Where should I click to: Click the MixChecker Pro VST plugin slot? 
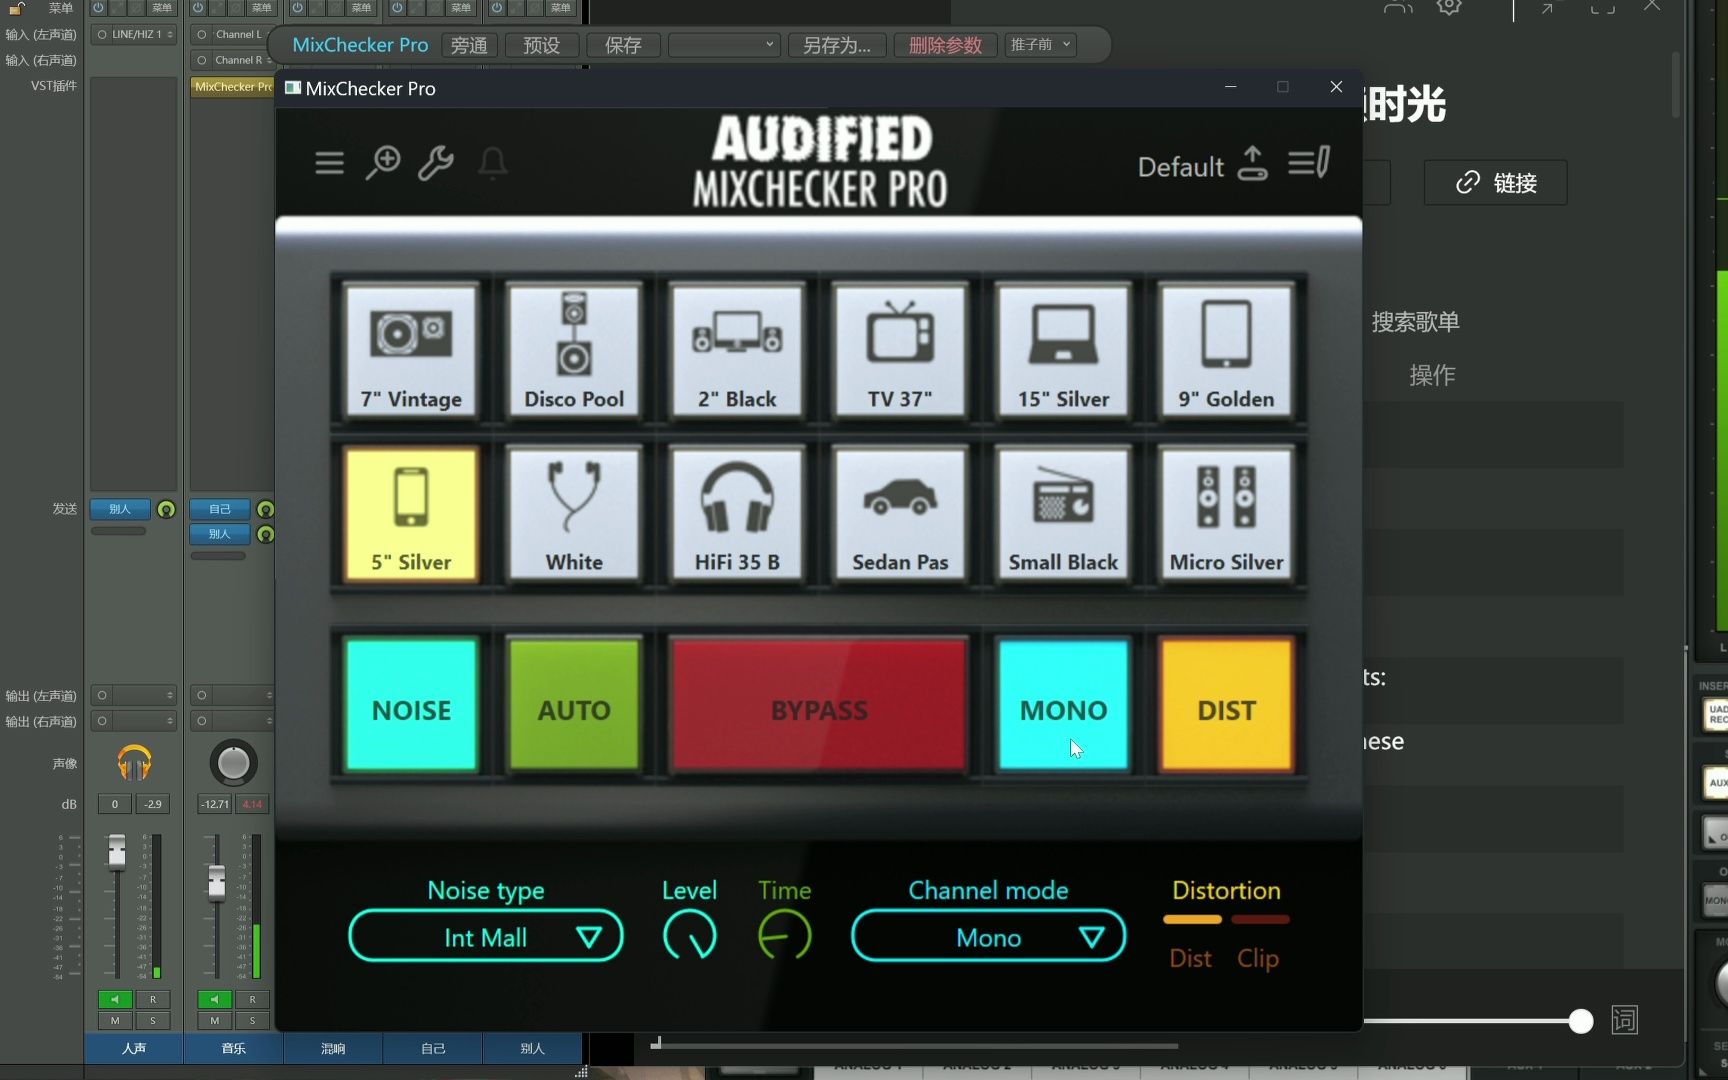pos(233,87)
